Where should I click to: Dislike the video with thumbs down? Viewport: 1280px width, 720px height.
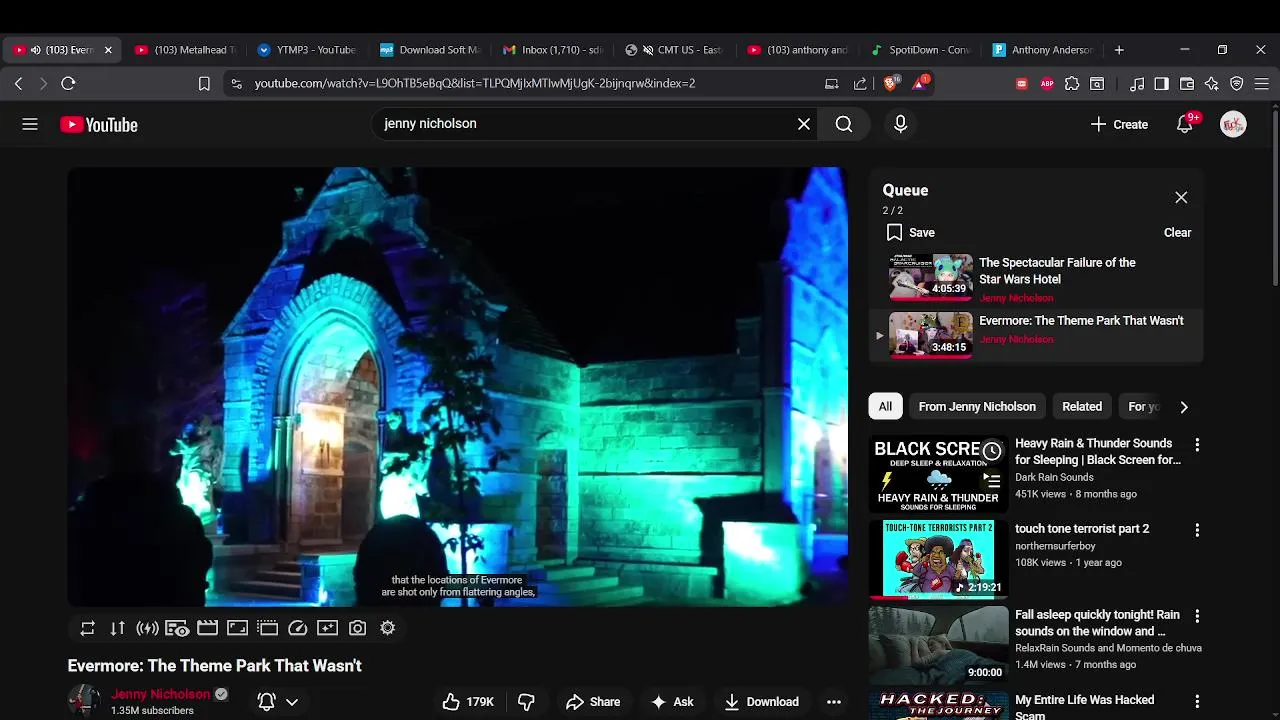[526, 702]
